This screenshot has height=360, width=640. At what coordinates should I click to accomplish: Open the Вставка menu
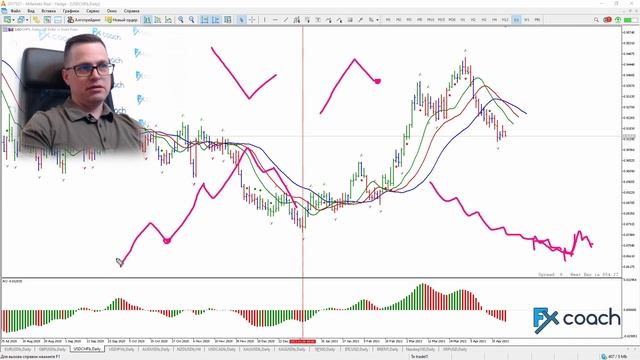tap(49, 11)
